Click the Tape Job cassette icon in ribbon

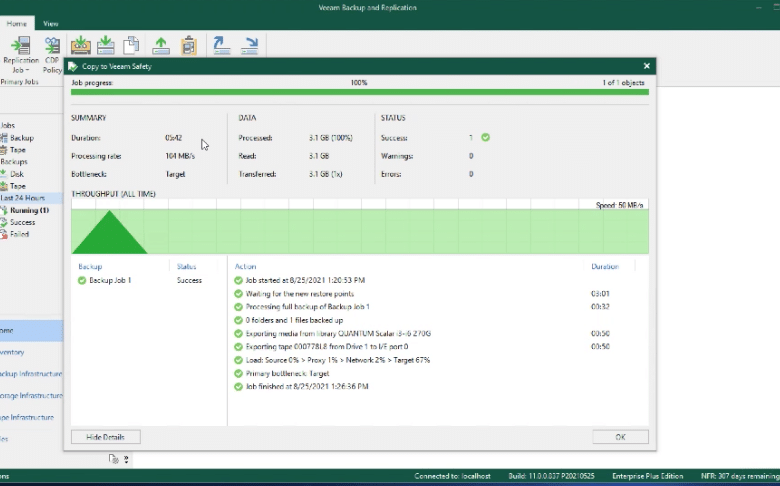(x=81, y=45)
